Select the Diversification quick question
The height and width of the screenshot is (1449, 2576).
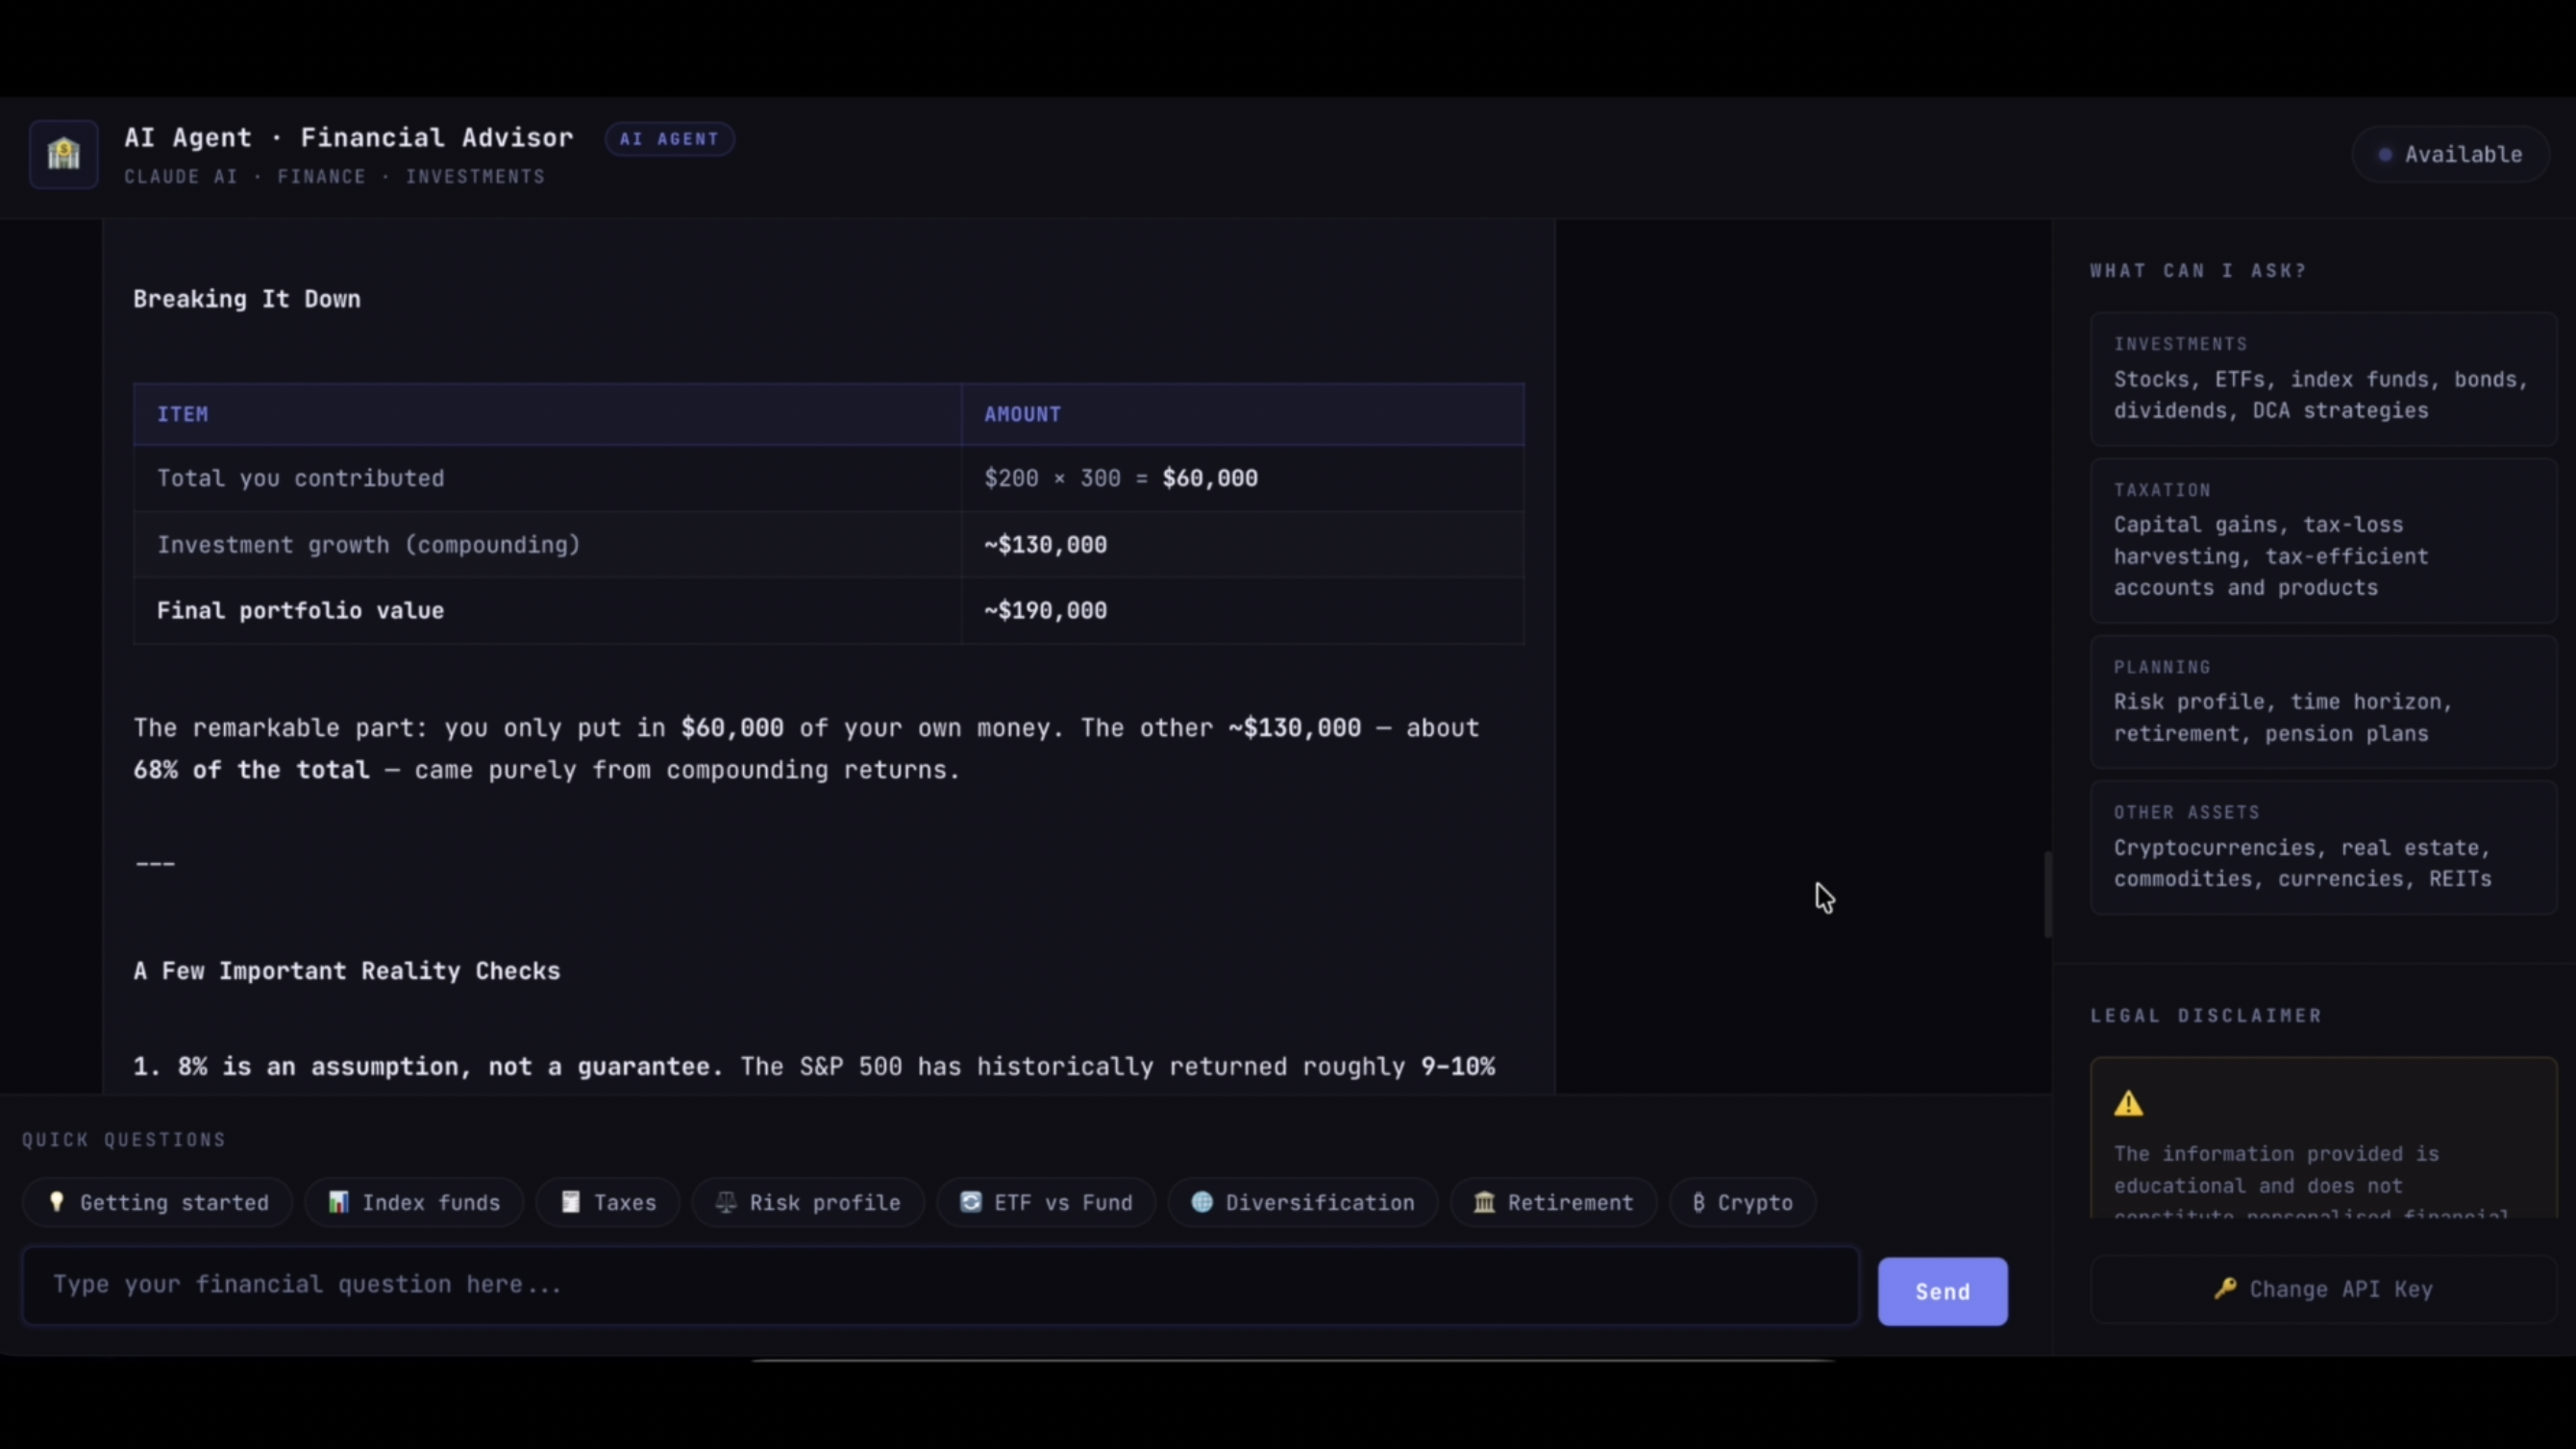1303,1202
